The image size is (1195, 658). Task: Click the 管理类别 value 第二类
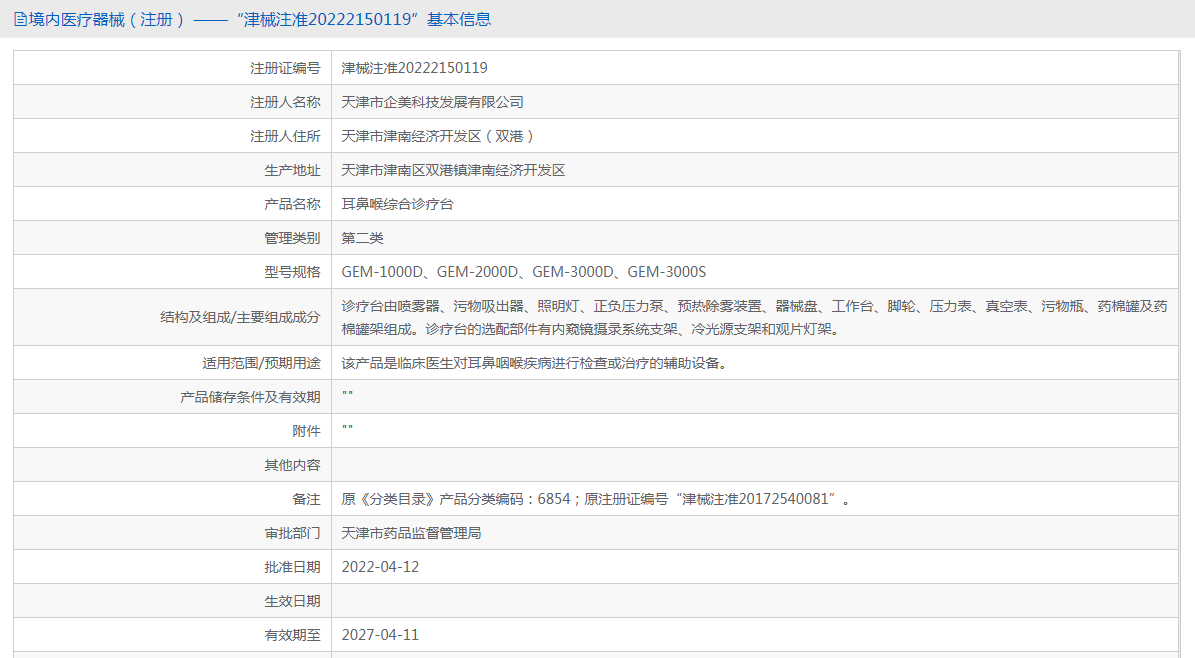coord(363,238)
